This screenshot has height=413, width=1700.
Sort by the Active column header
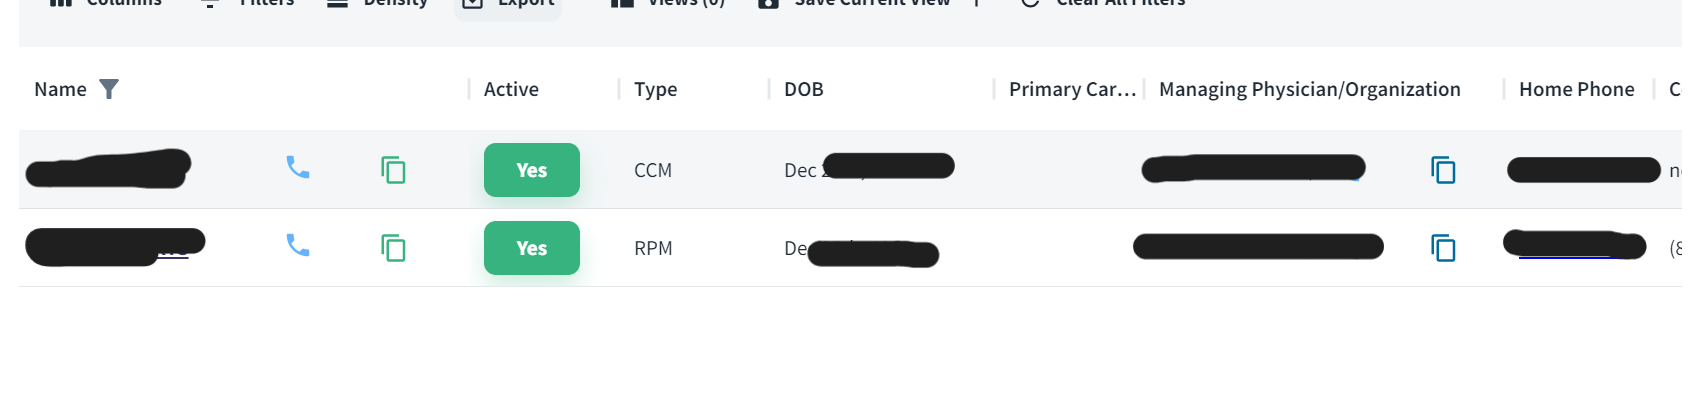tap(511, 89)
